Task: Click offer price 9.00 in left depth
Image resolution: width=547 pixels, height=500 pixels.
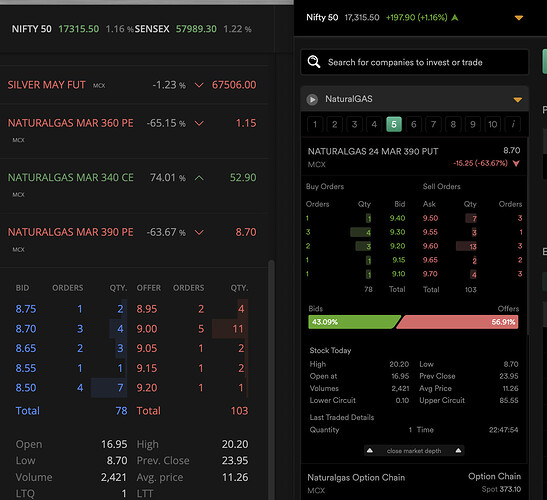Action: click(147, 329)
